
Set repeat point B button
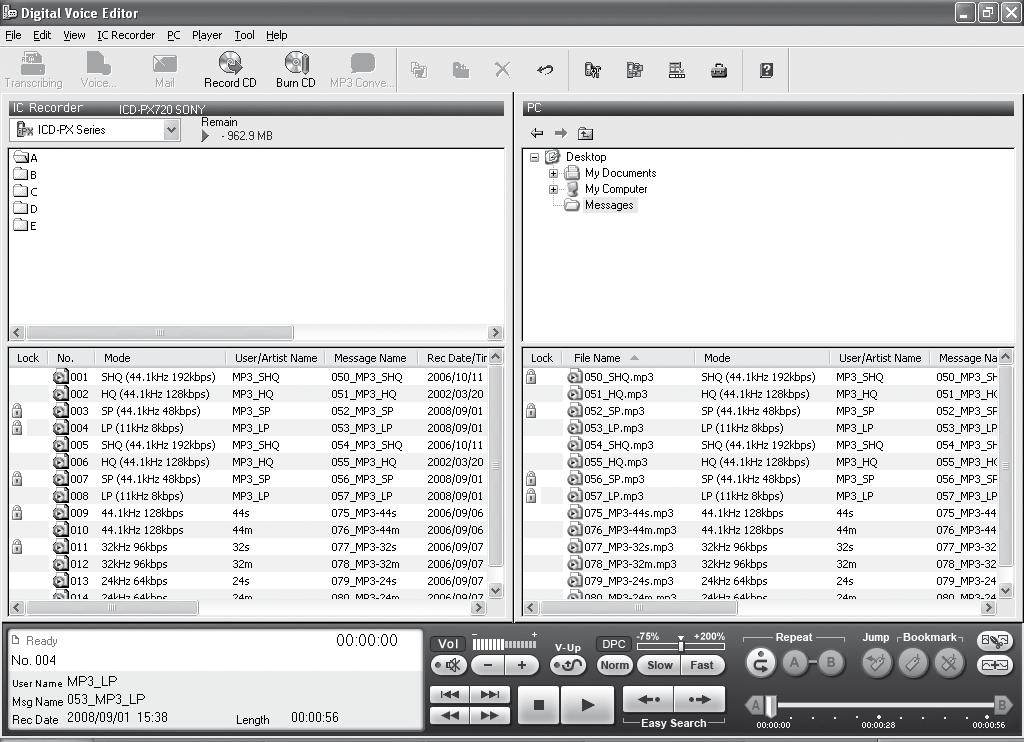pos(831,663)
